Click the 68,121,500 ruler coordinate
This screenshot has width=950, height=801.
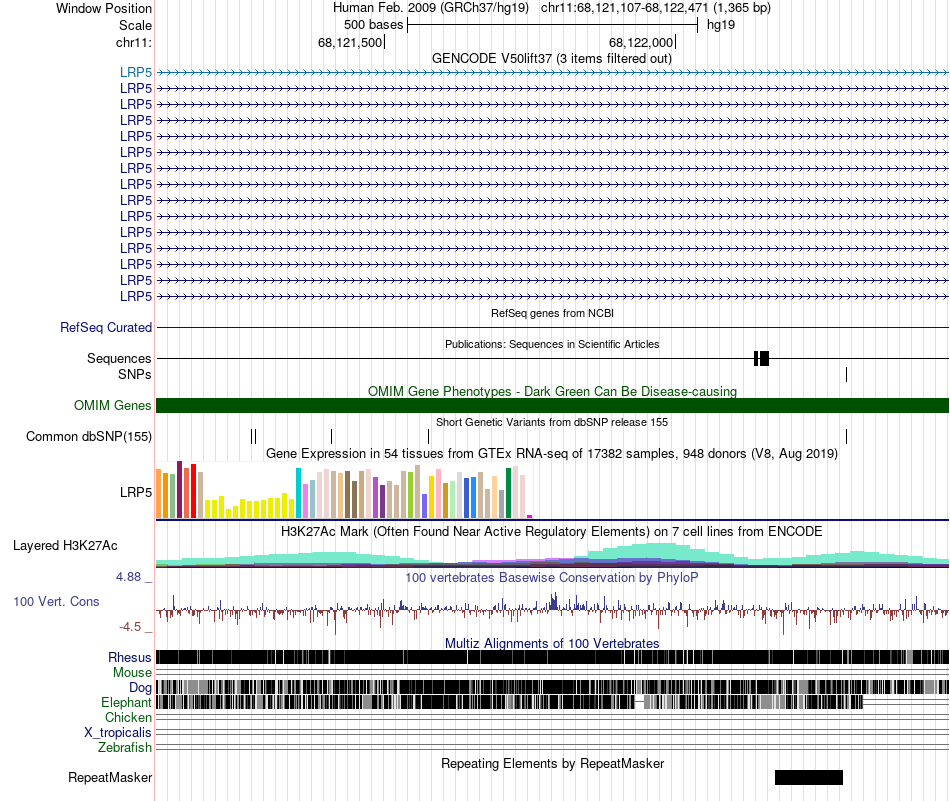350,42
